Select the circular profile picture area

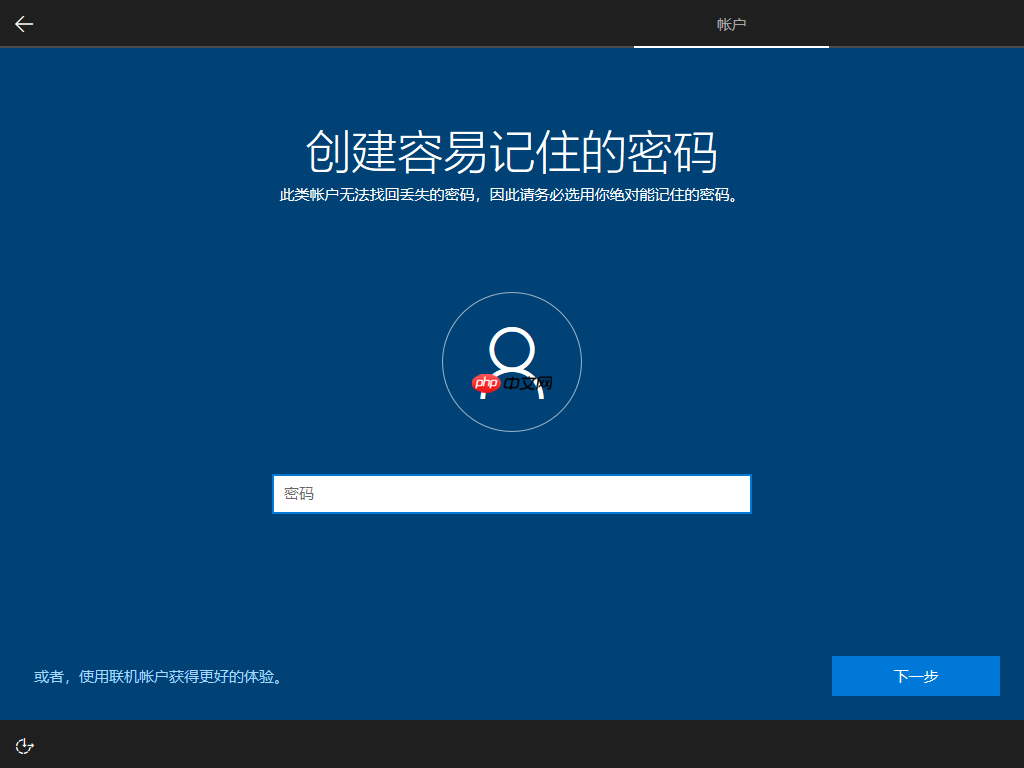coord(512,362)
